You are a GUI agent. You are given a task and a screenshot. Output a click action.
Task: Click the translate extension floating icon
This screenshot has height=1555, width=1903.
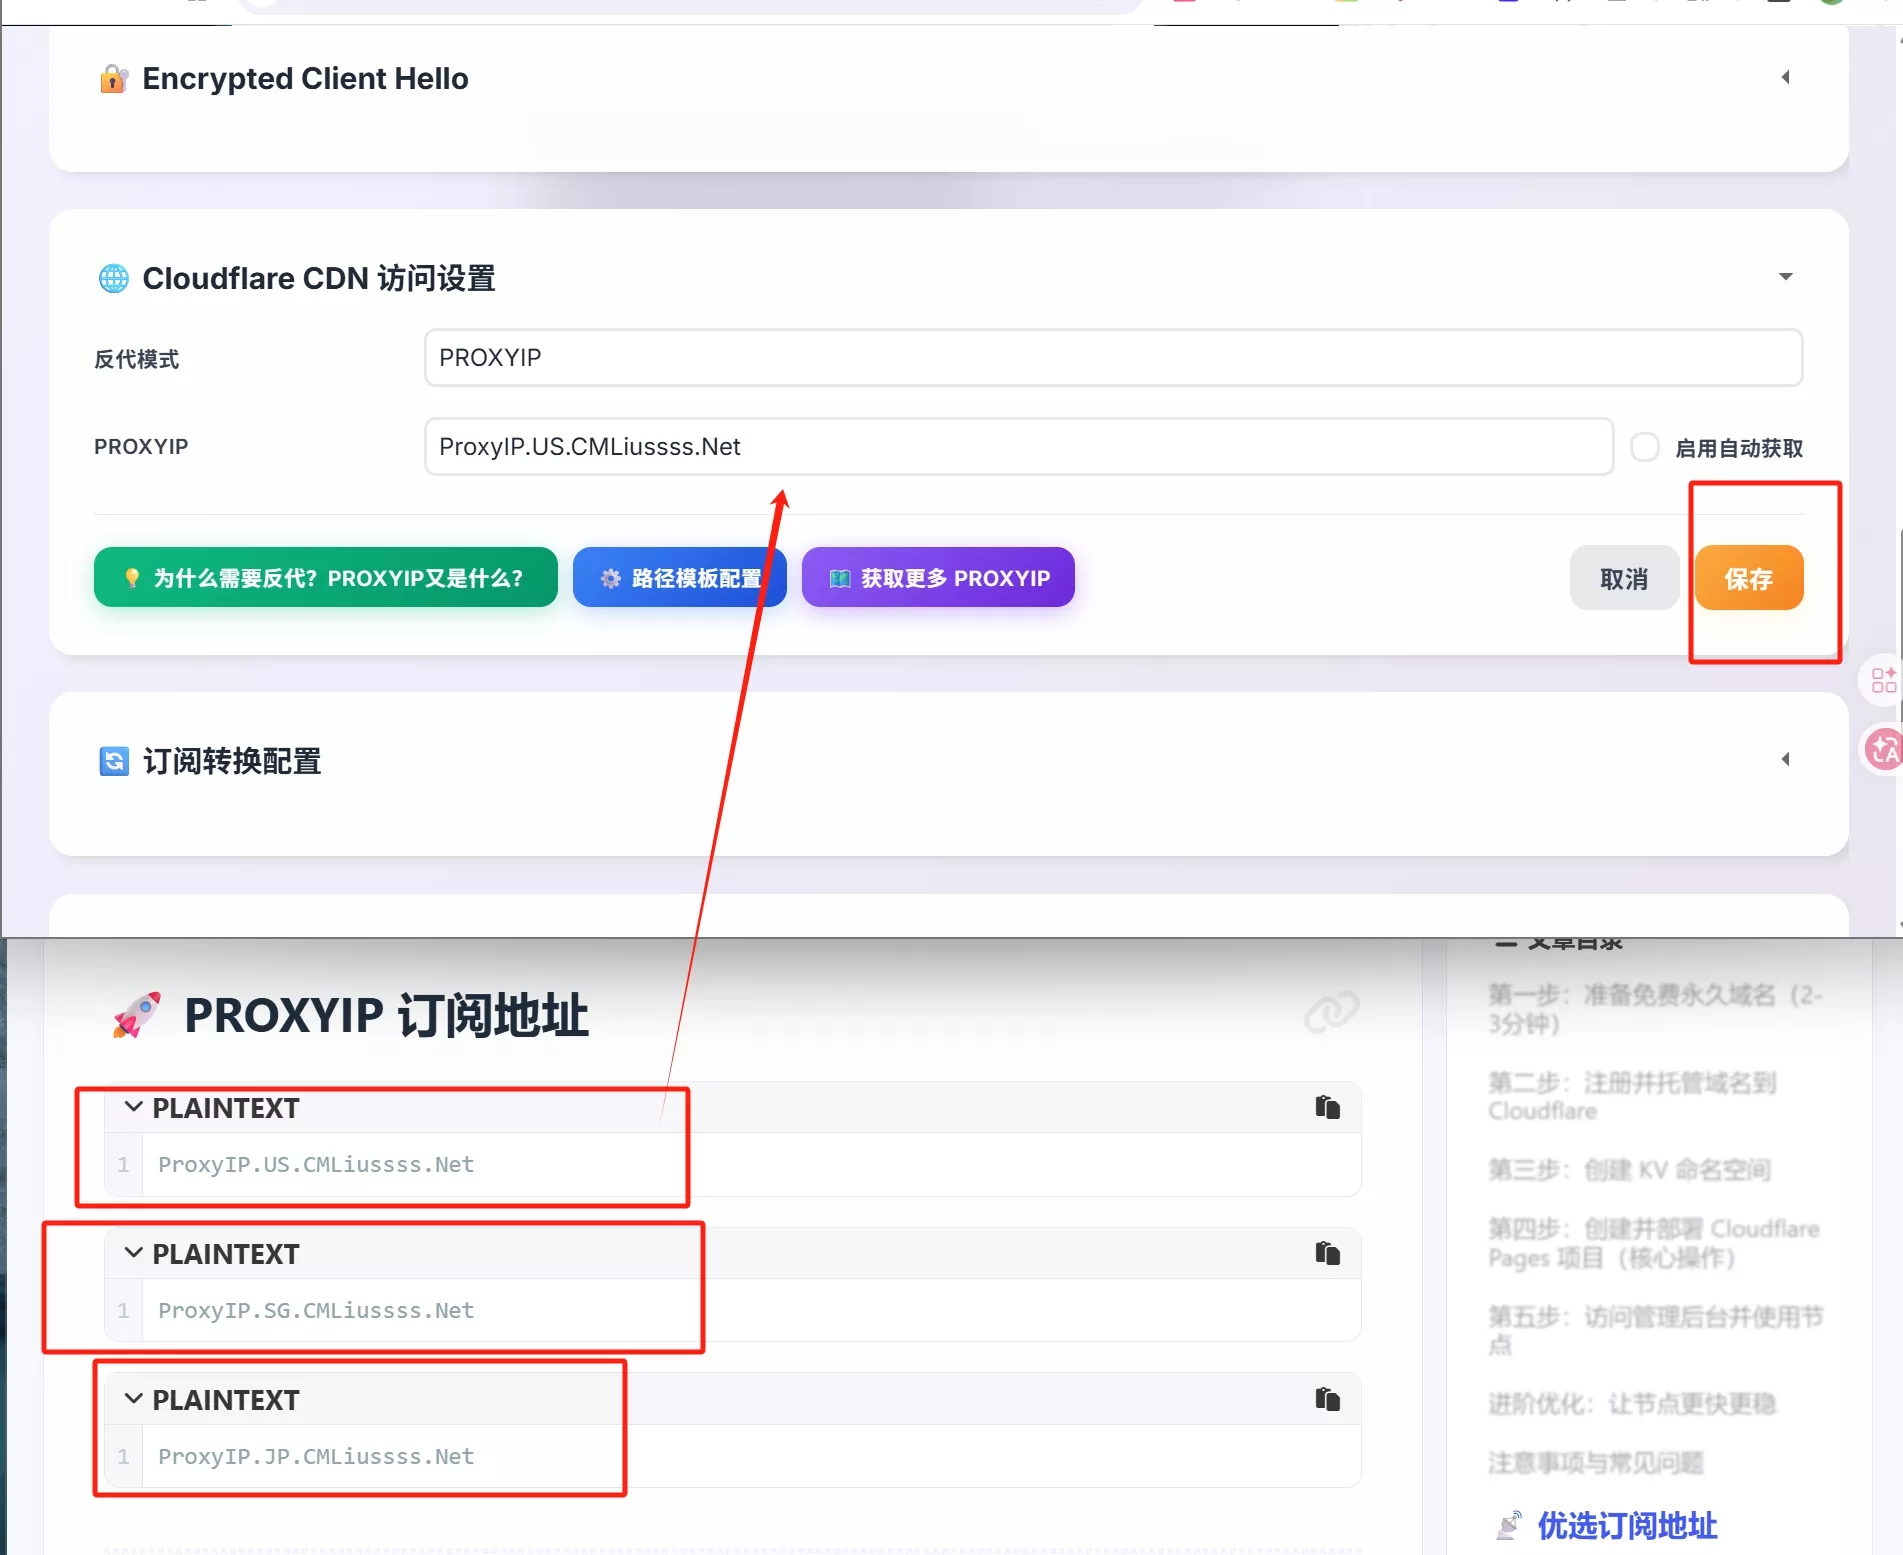point(1884,749)
